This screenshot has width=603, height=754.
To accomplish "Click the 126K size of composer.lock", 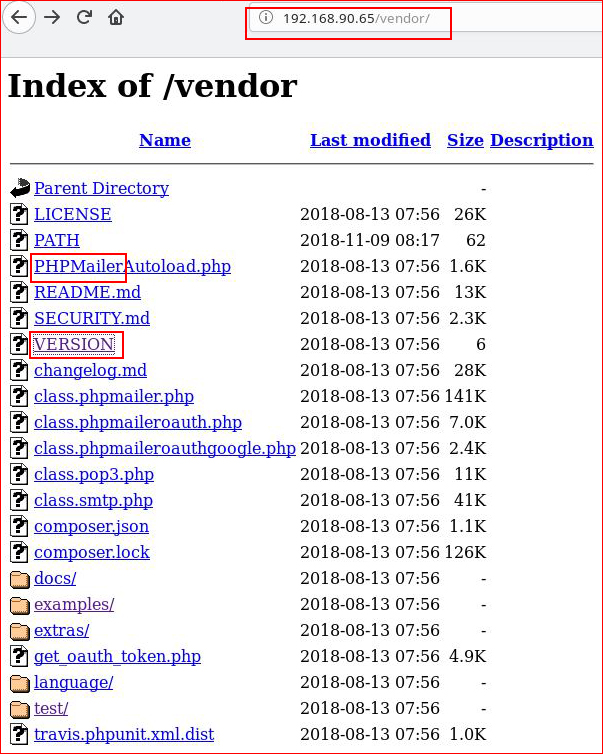I will 465,552.
